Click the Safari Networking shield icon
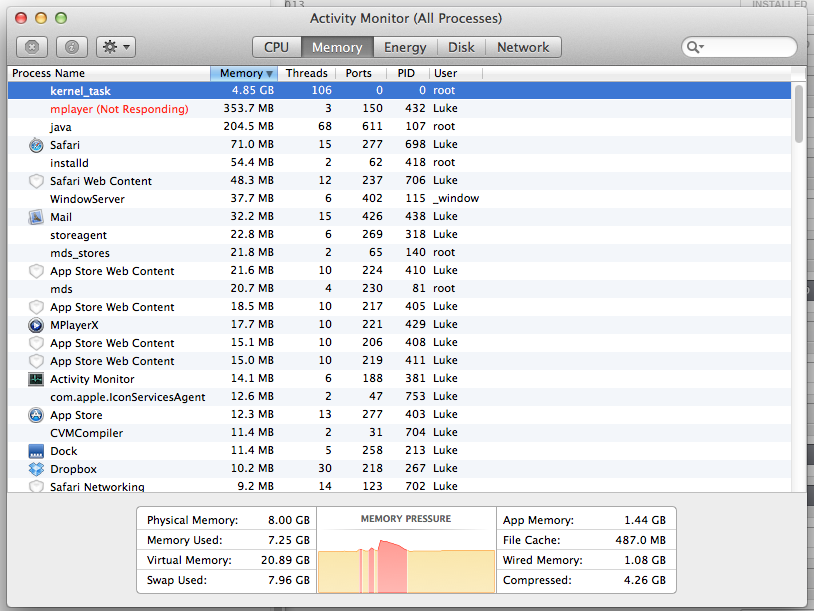Screen dimensions: 814x611 tap(36, 486)
